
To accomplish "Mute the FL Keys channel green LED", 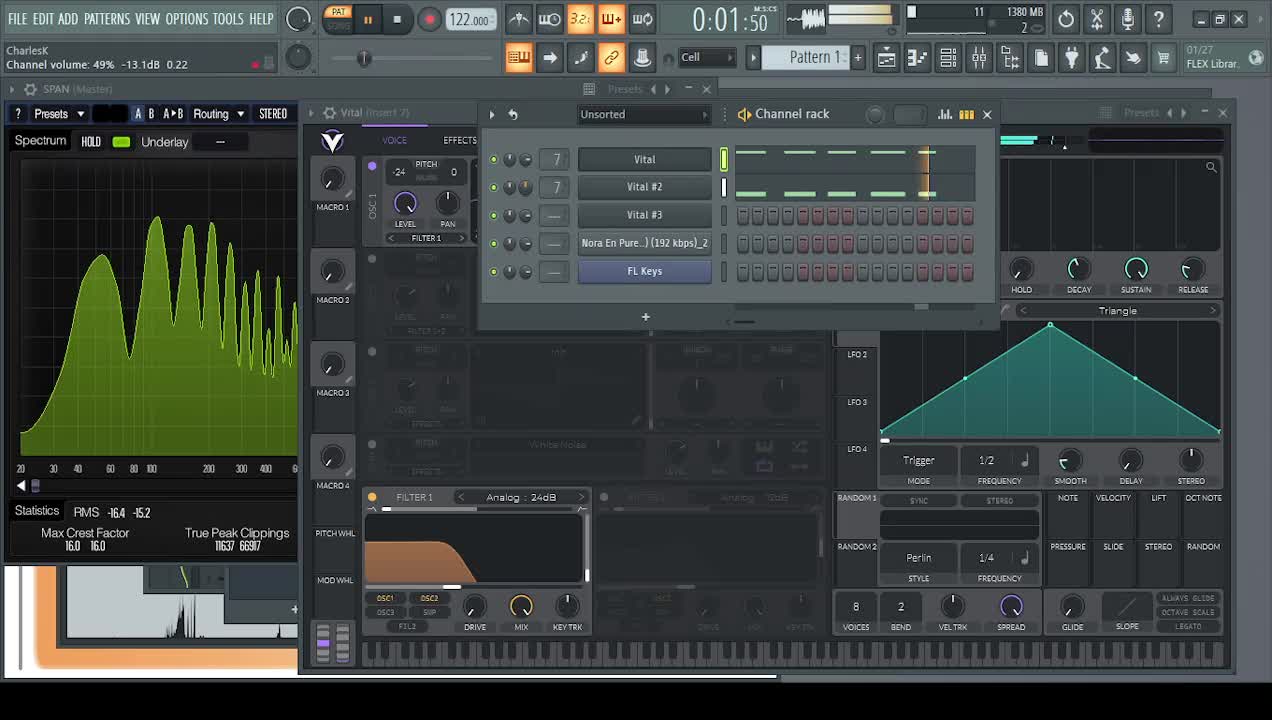I will tap(493, 271).
